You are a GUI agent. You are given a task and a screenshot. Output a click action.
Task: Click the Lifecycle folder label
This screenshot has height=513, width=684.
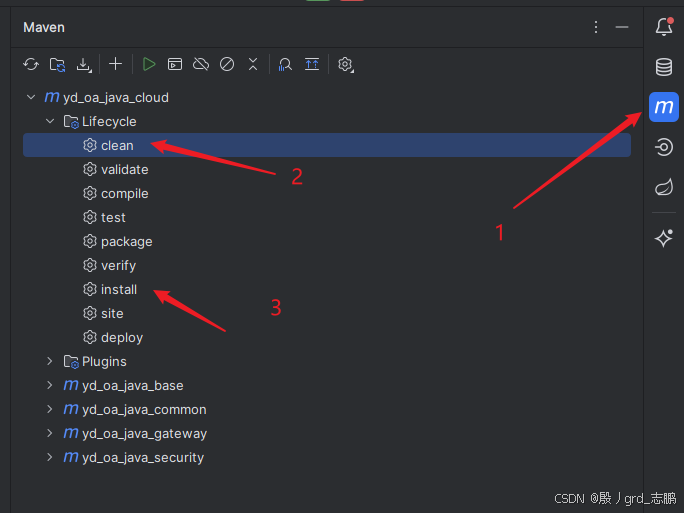(x=109, y=121)
